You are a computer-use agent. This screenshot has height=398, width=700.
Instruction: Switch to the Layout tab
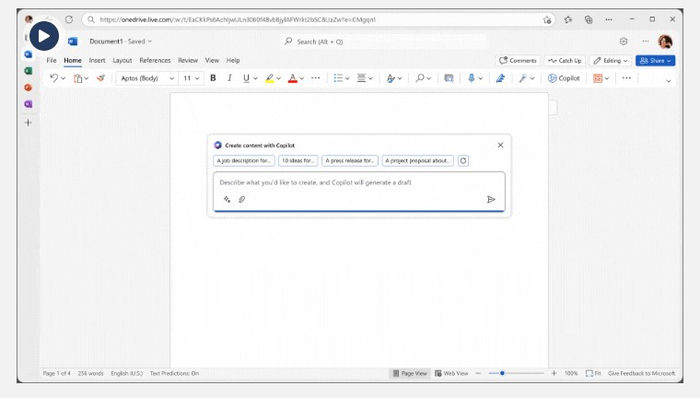pyautogui.click(x=122, y=60)
